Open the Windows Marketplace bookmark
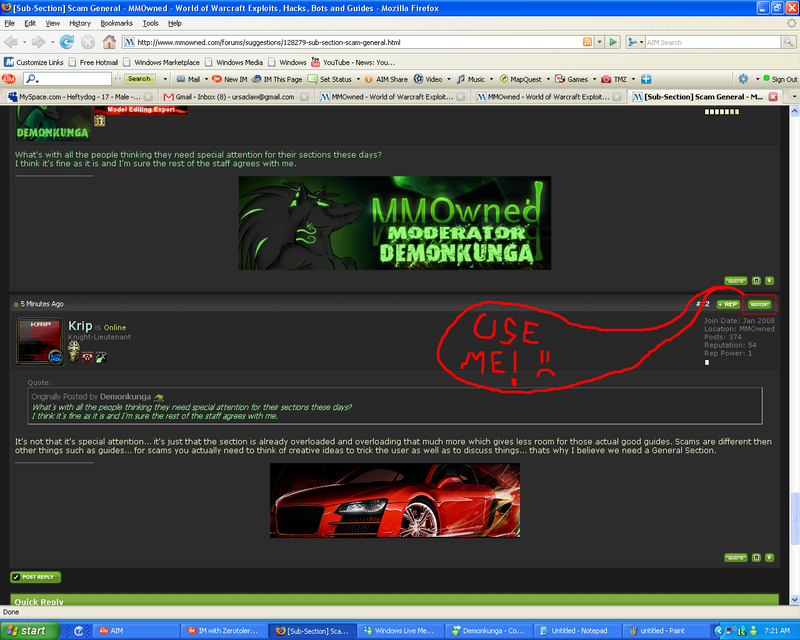 tap(161, 62)
